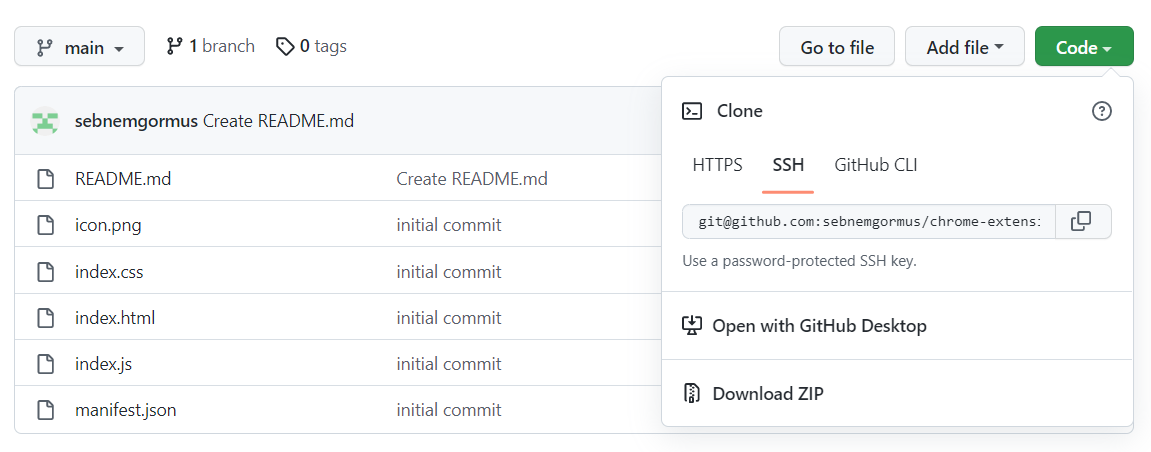The height and width of the screenshot is (452, 1151).
Task: Switch to the GitHub CLI tab
Action: tap(876, 165)
